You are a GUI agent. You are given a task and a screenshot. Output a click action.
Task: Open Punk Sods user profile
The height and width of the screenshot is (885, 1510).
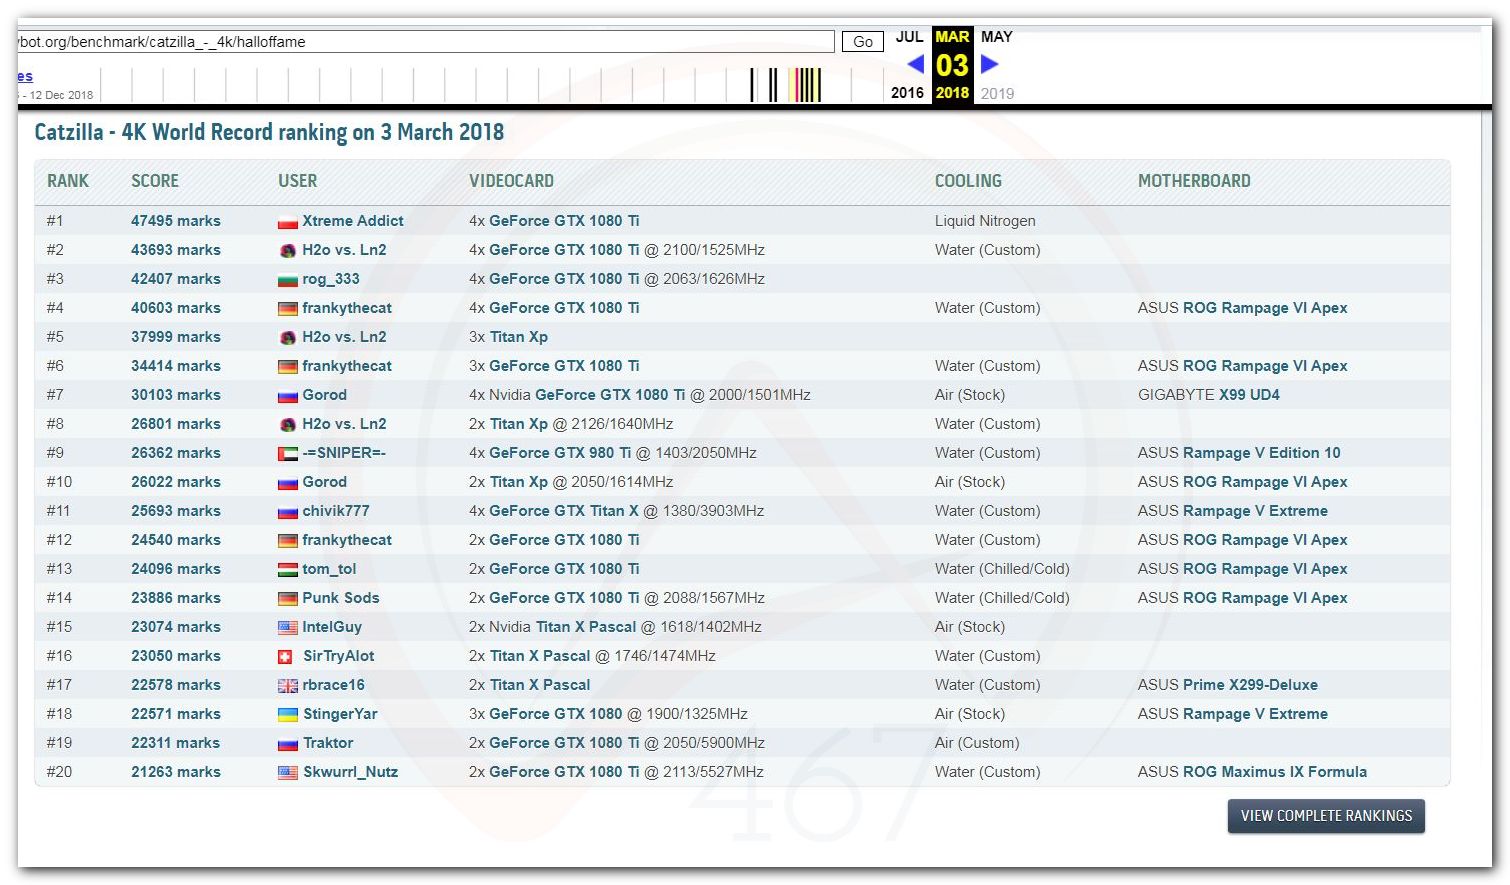(x=341, y=598)
